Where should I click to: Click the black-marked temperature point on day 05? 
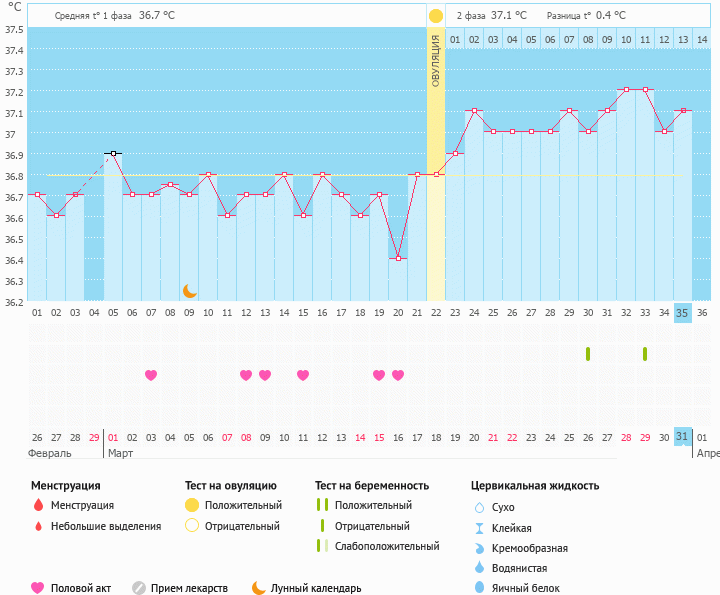113,154
